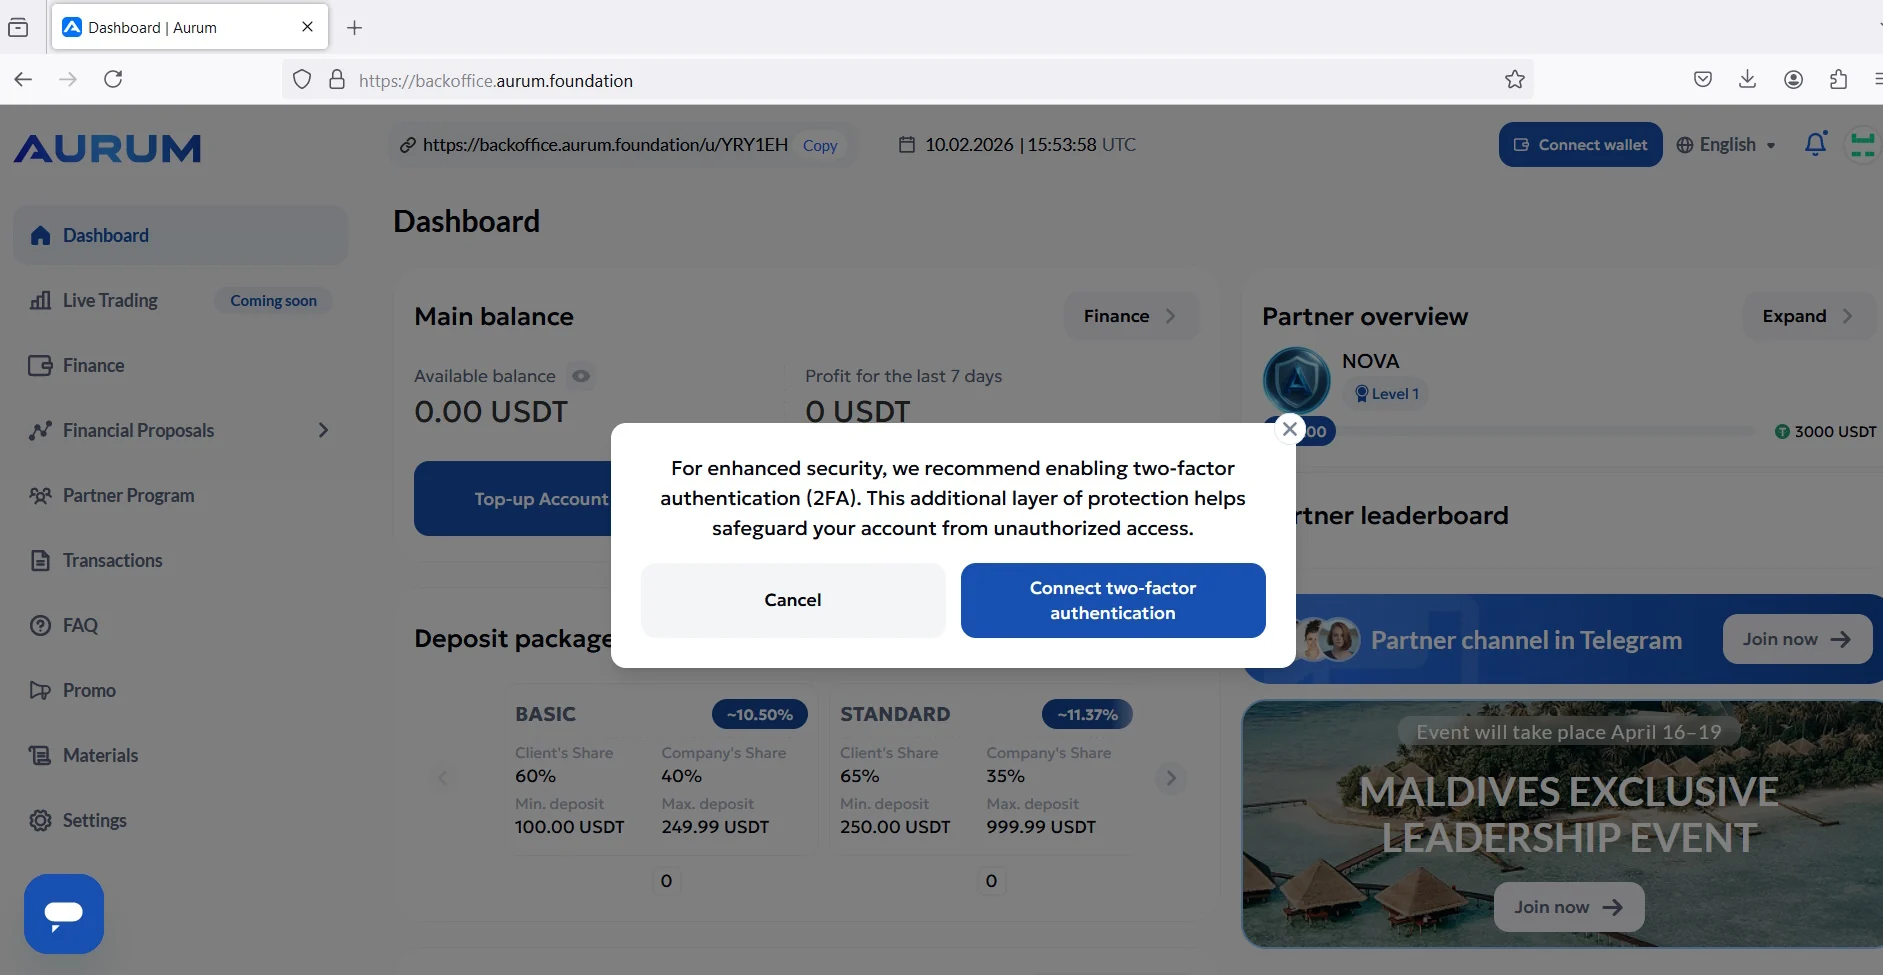Click the ~11.37% STANDARD rate badge
The image size is (1883, 975).
coord(1088,715)
